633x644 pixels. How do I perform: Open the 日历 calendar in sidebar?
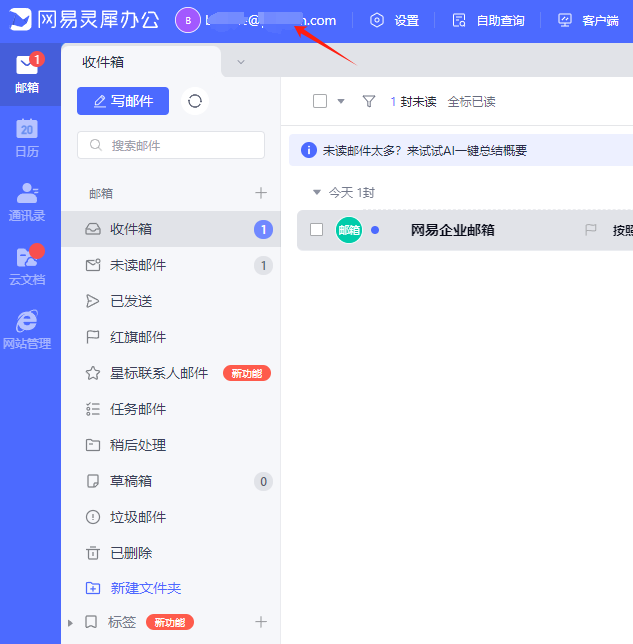click(27, 138)
